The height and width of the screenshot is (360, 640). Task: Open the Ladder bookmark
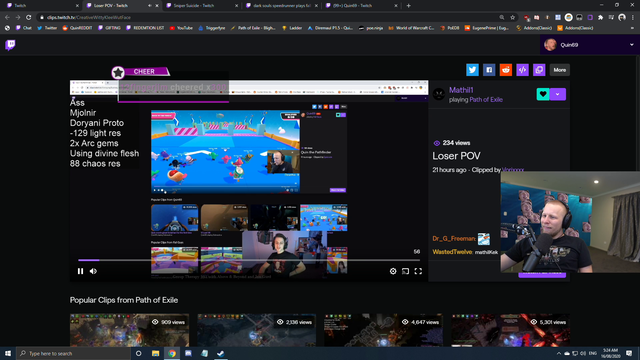(292, 28)
